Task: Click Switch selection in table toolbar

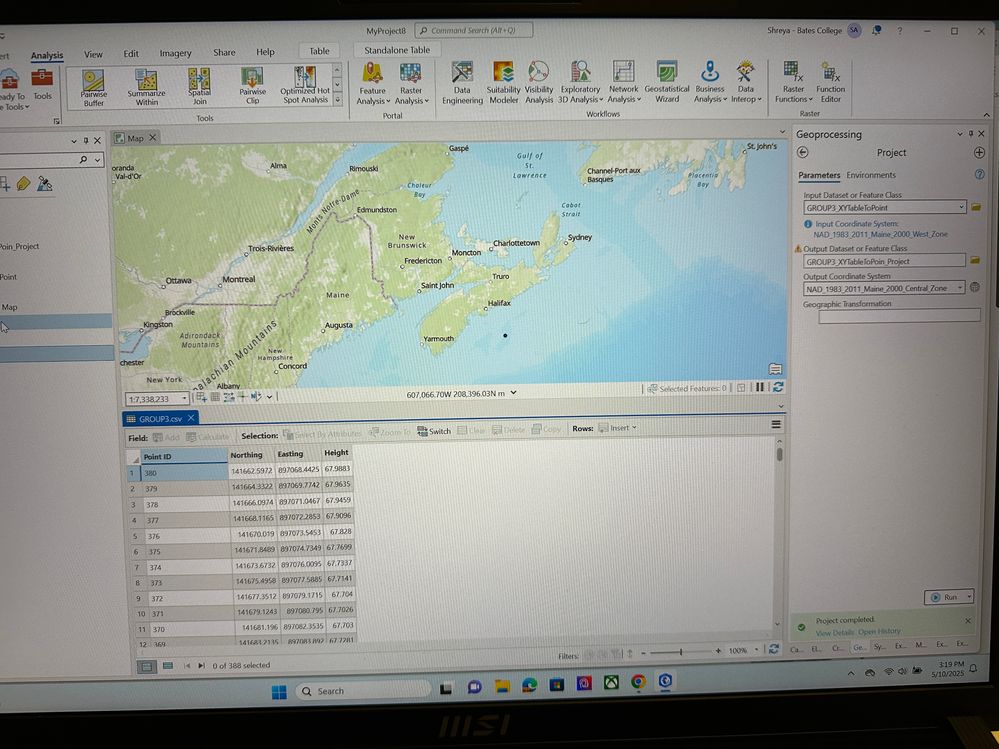Action: point(434,431)
